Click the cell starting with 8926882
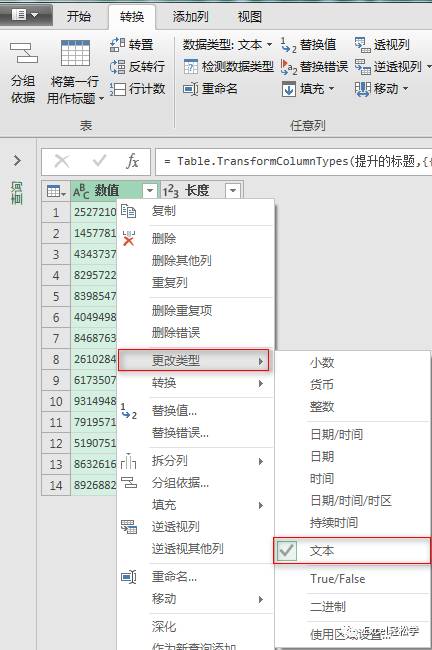This screenshot has width=432, height=650. [95, 485]
